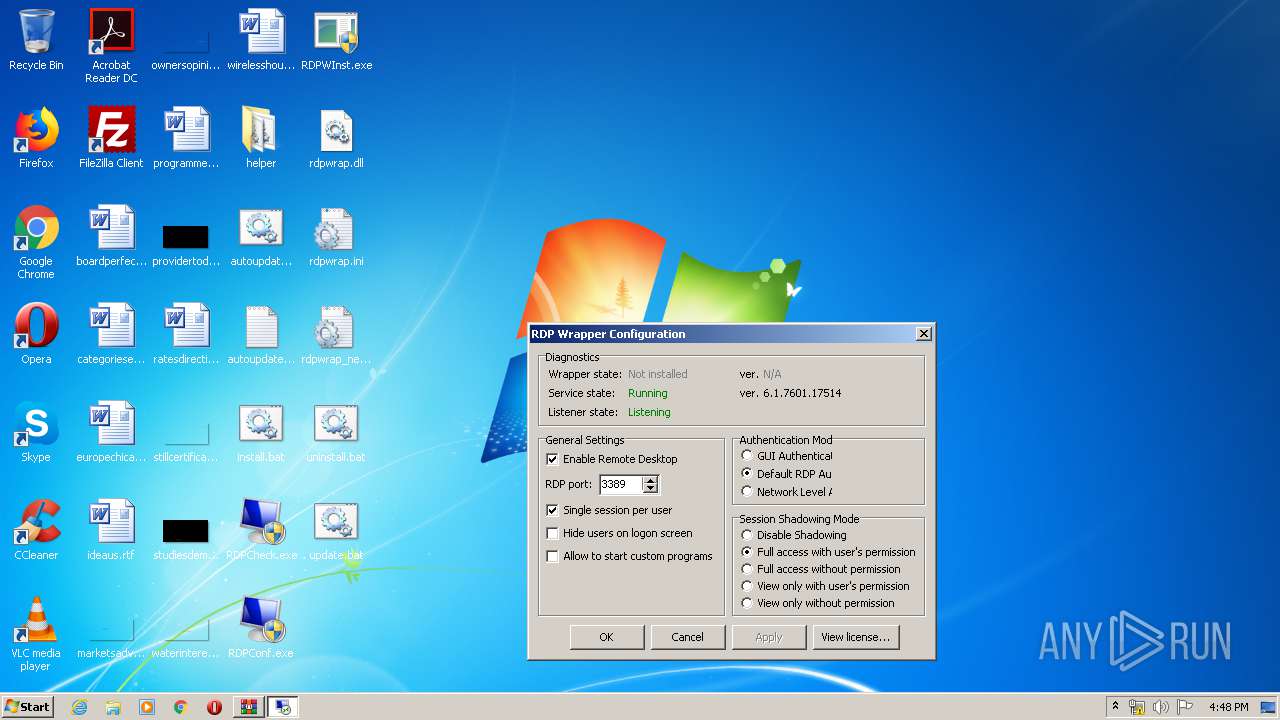Viewport: 1280px width, 720px height.
Task: Select the rdpwrap_ne... file icon
Action: pyautogui.click(x=336, y=334)
